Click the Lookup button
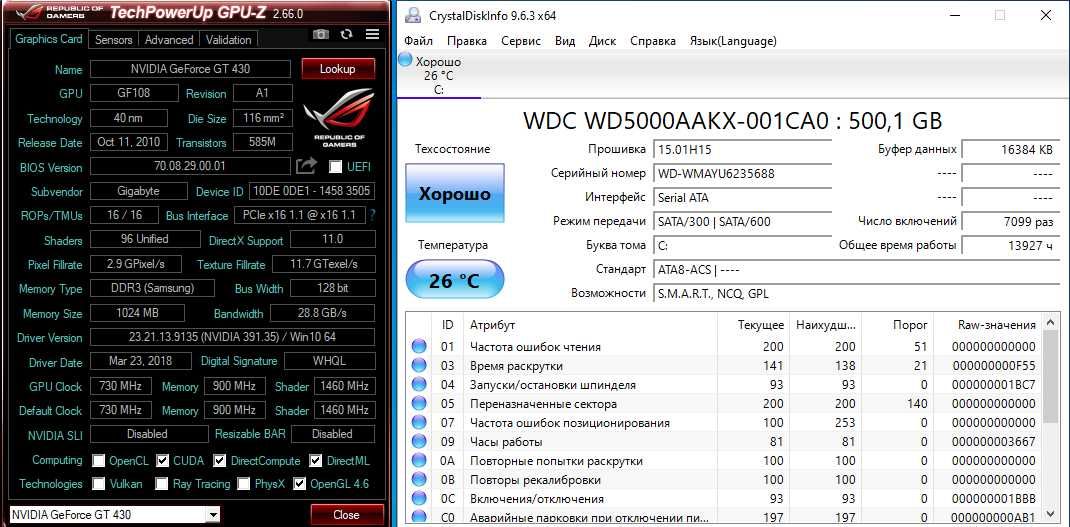Screen dimensions: 1070x527 [x=338, y=69]
